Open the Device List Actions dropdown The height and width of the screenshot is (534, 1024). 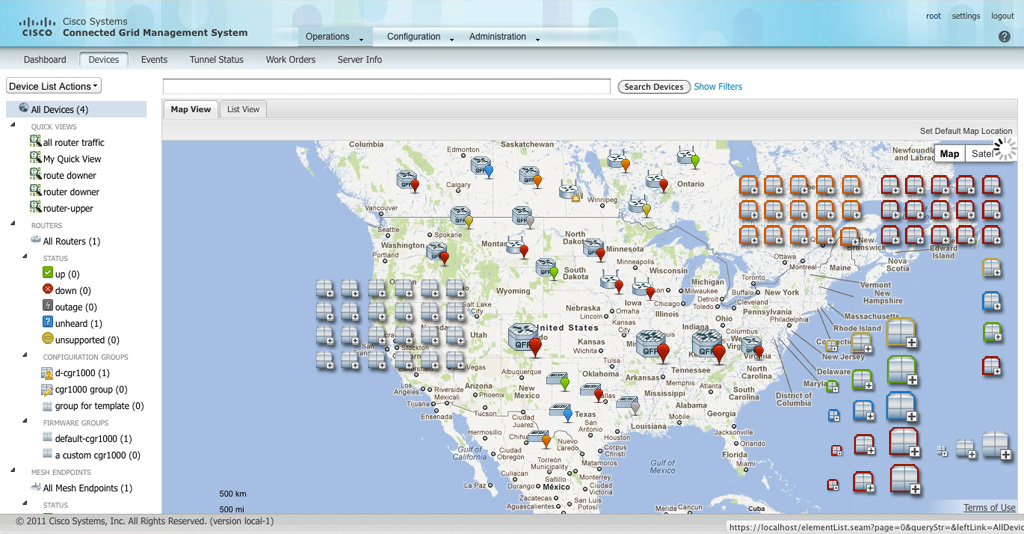click(x=54, y=87)
